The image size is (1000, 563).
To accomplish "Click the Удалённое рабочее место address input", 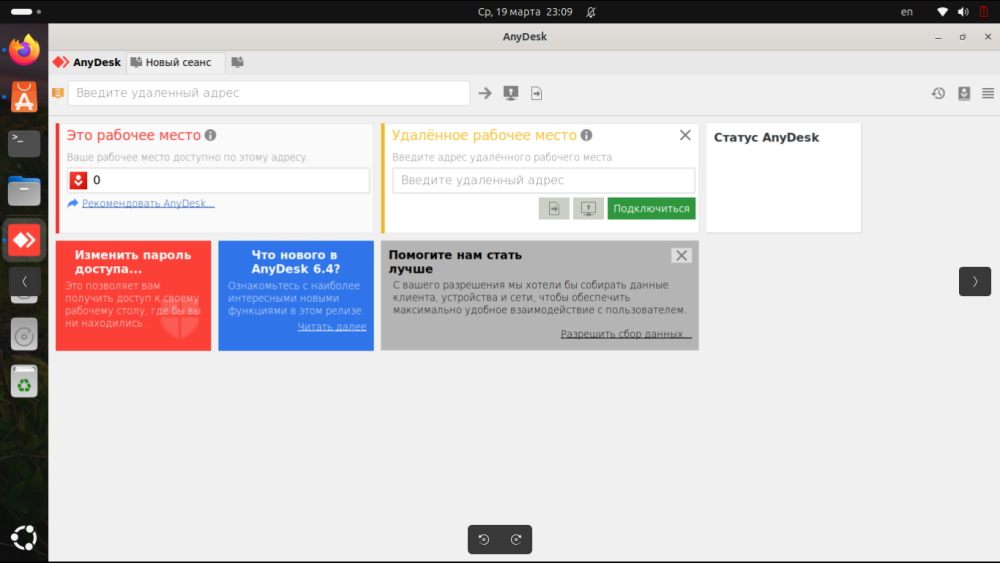I will 543,180.
